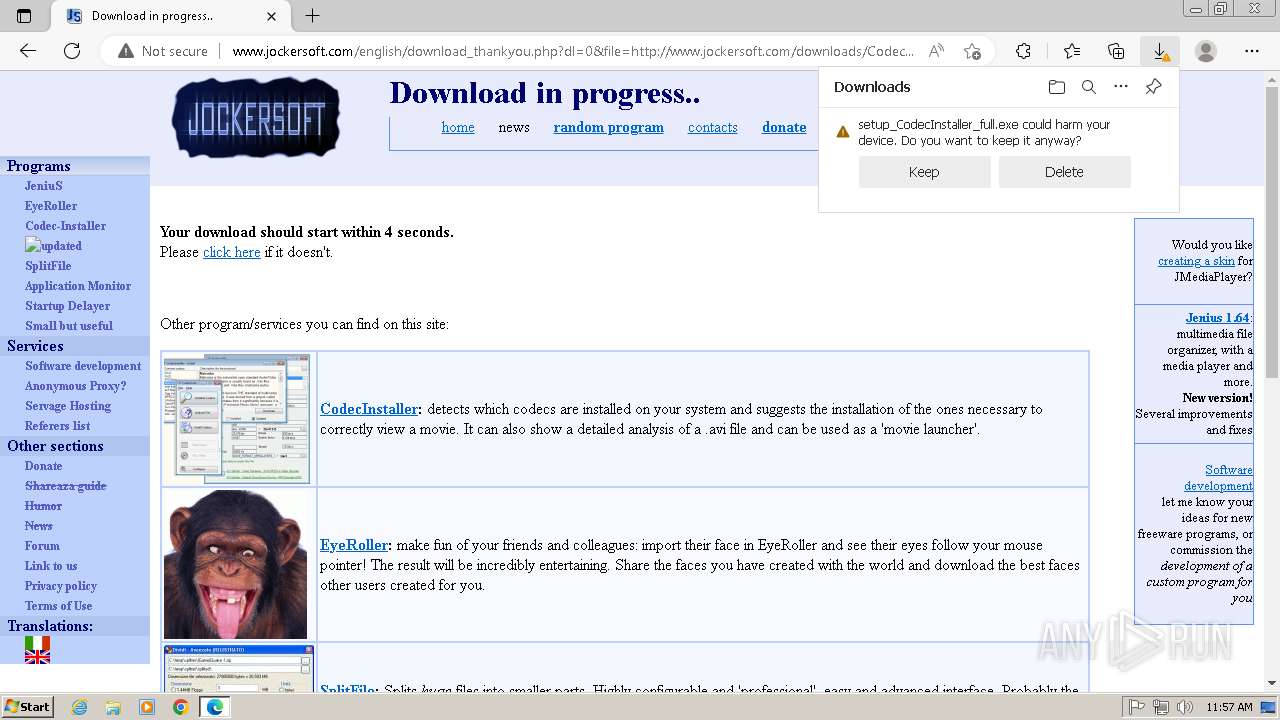Screen dimensions: 1280x720
Task: Open 'Anonymous Proxy?' sidebar link
Action: pos(76,386)
